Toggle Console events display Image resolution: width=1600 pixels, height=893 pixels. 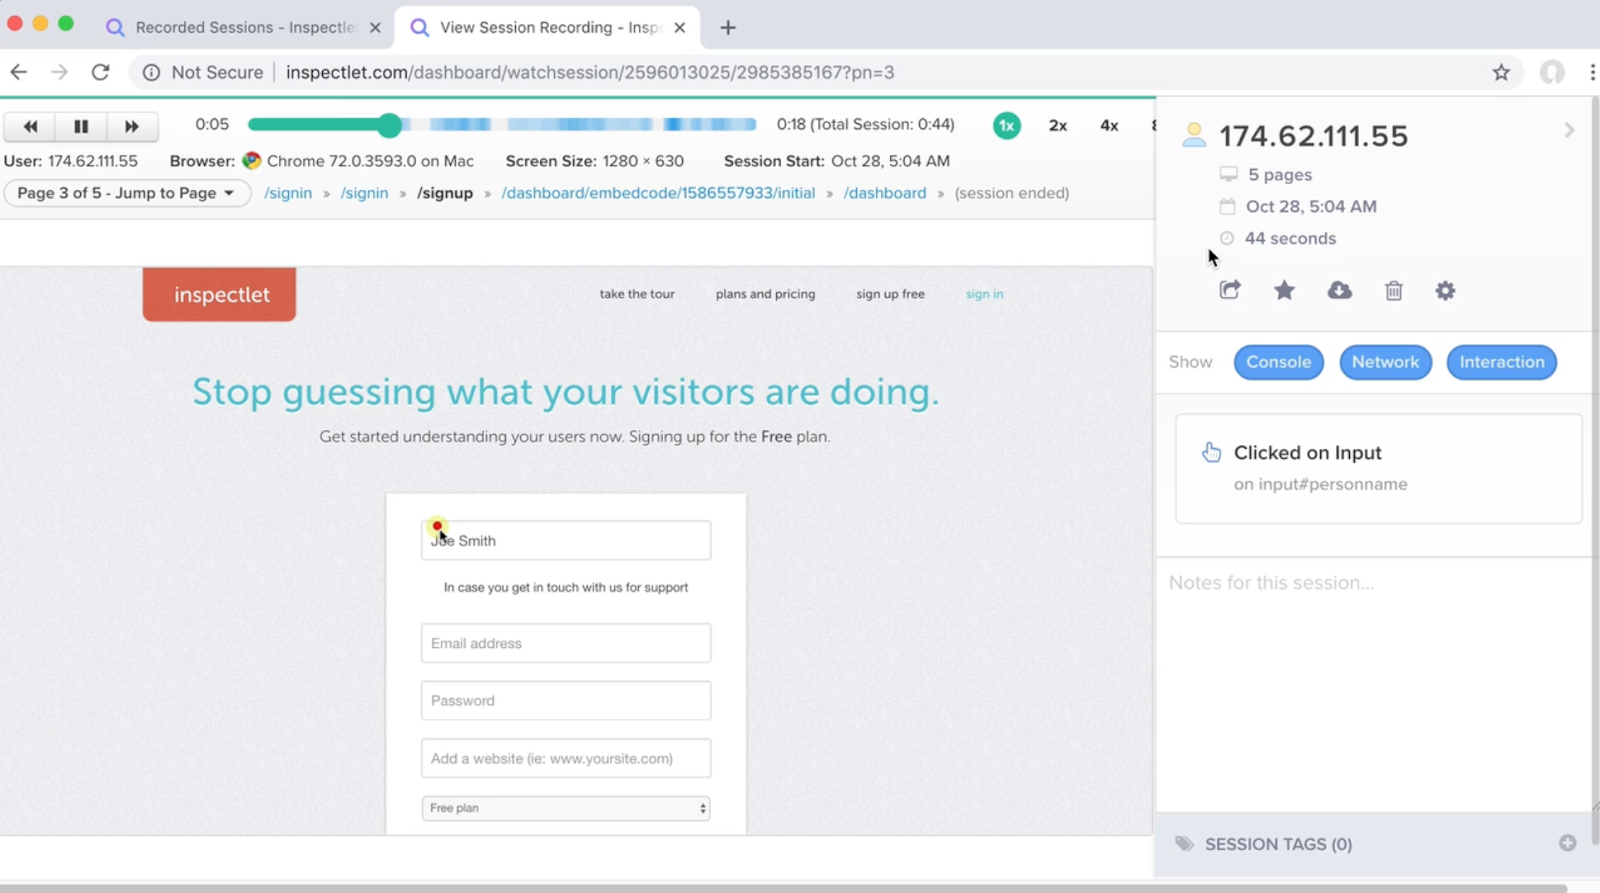click(1279, 362)
